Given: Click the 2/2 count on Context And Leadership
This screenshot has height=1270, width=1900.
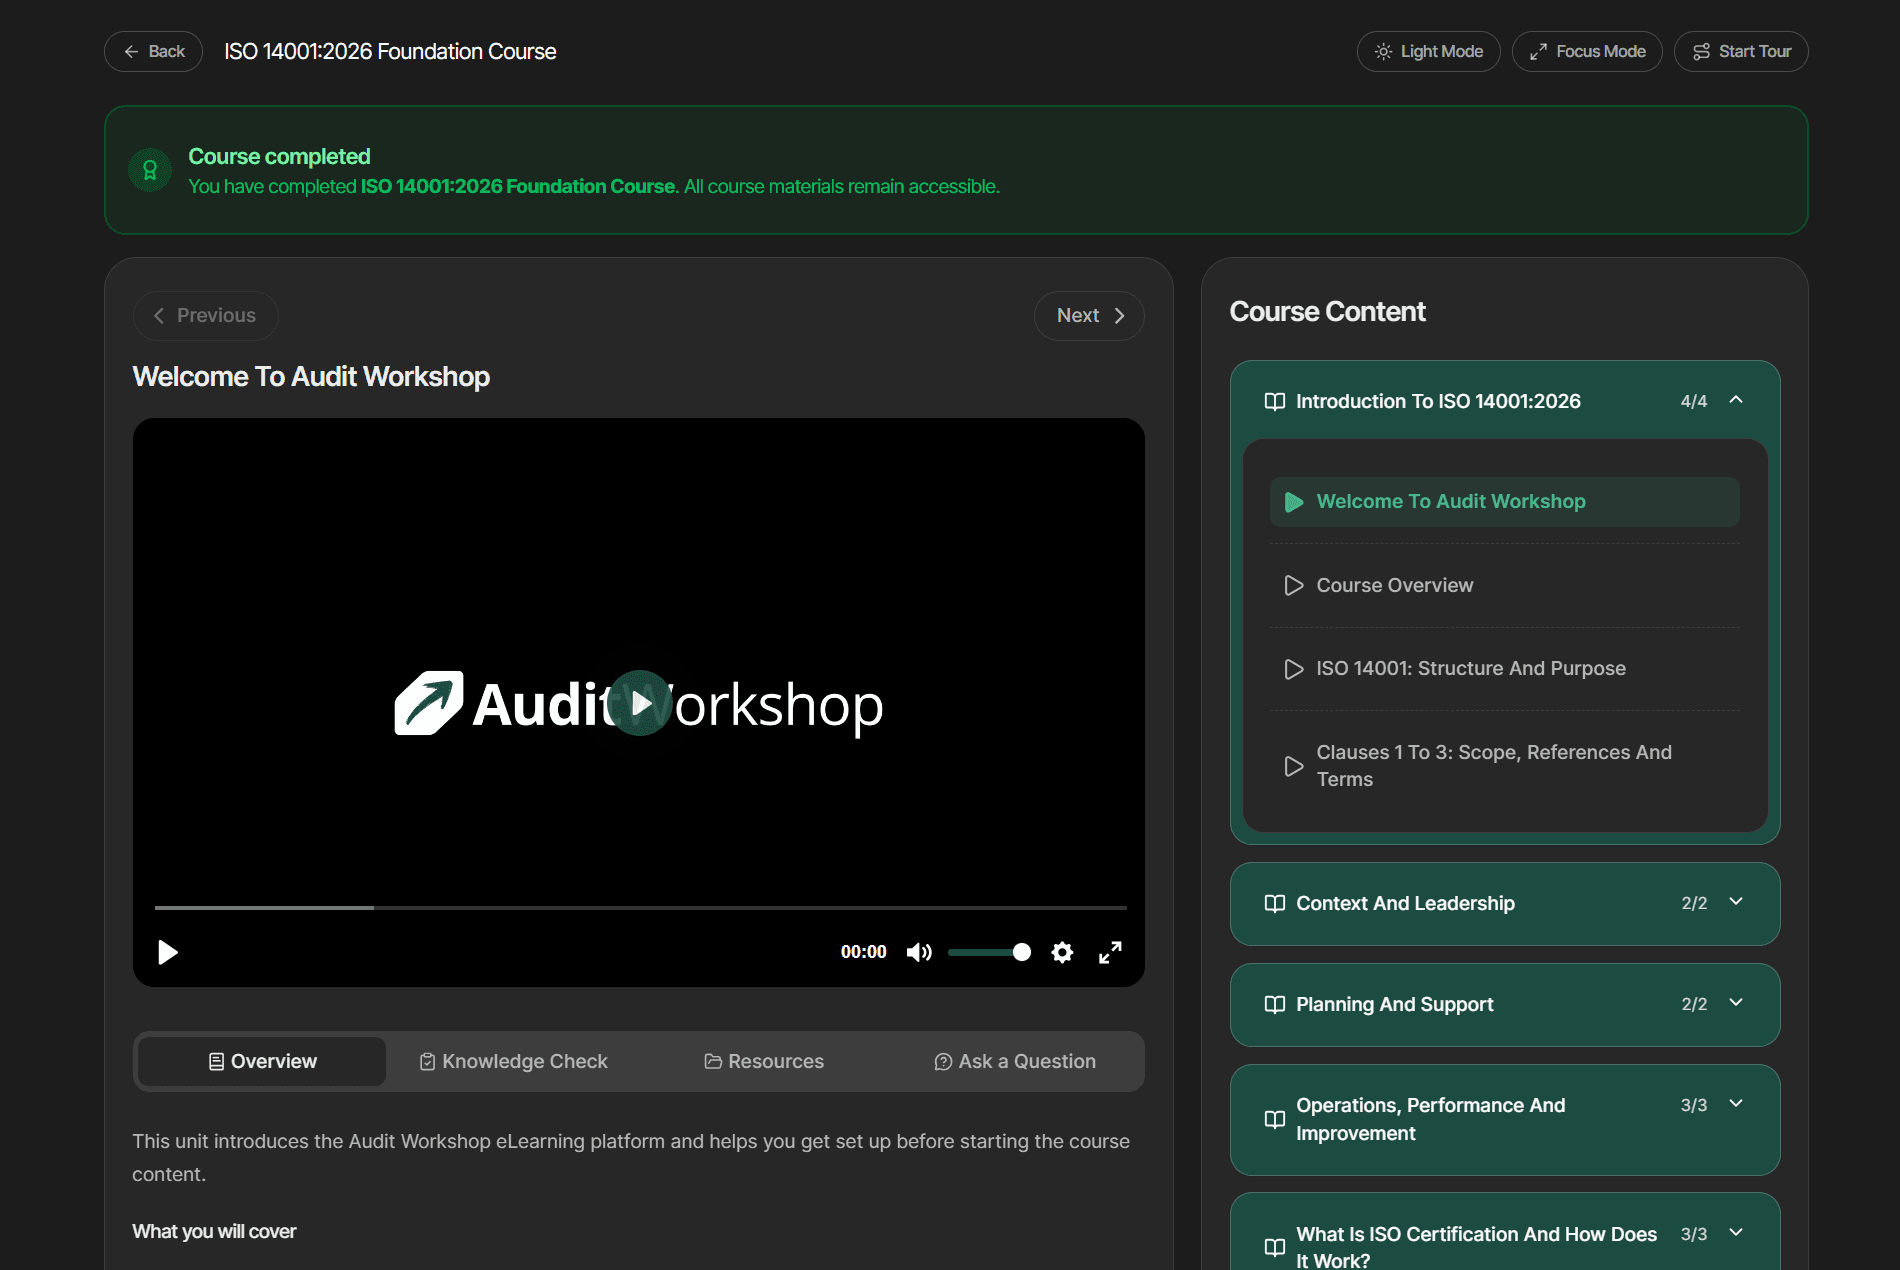Looking at the screenshot, I should (x=1694, y=904).
